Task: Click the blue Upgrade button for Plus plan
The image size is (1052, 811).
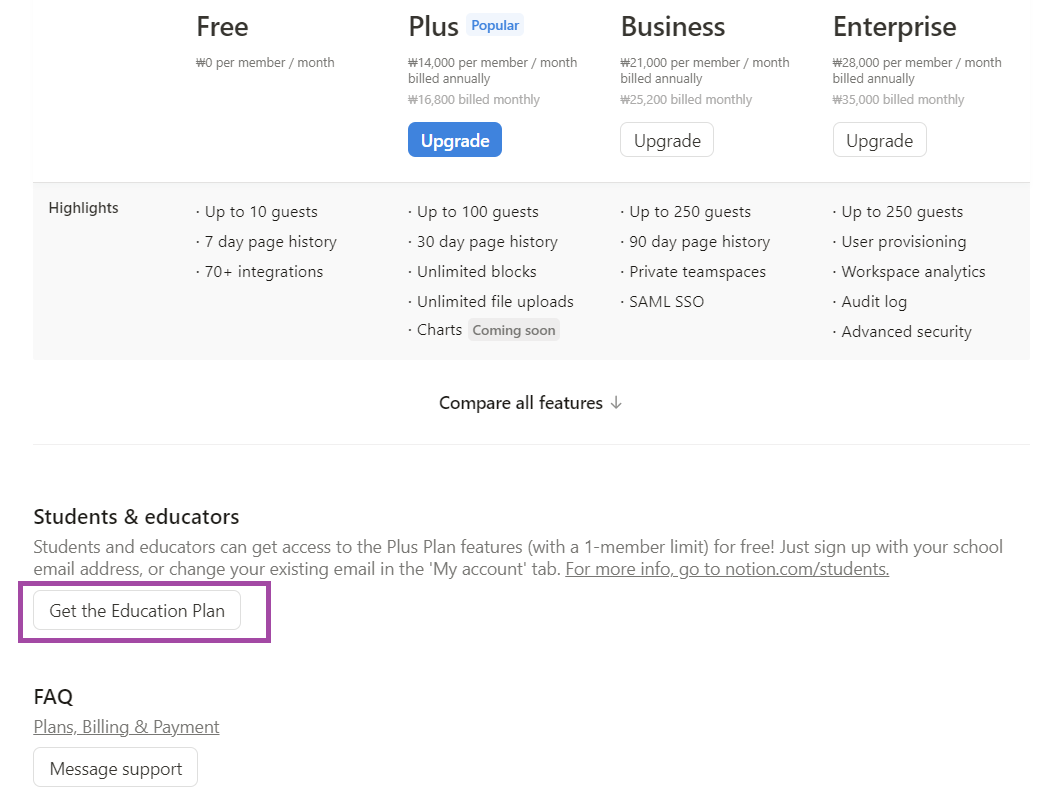Action: click(455, 140)
